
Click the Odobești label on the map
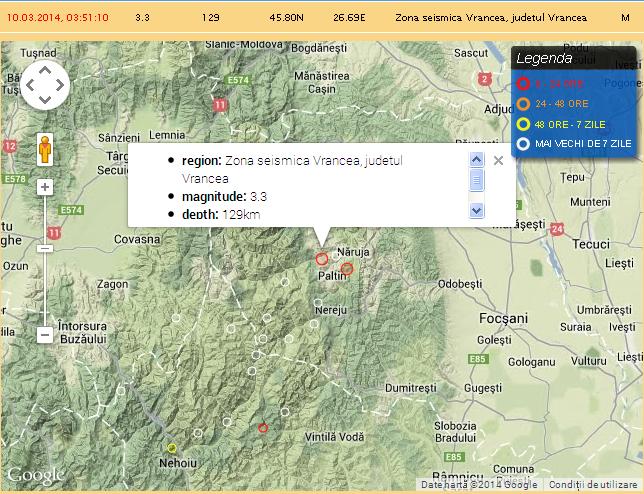(x=460, y=284)
